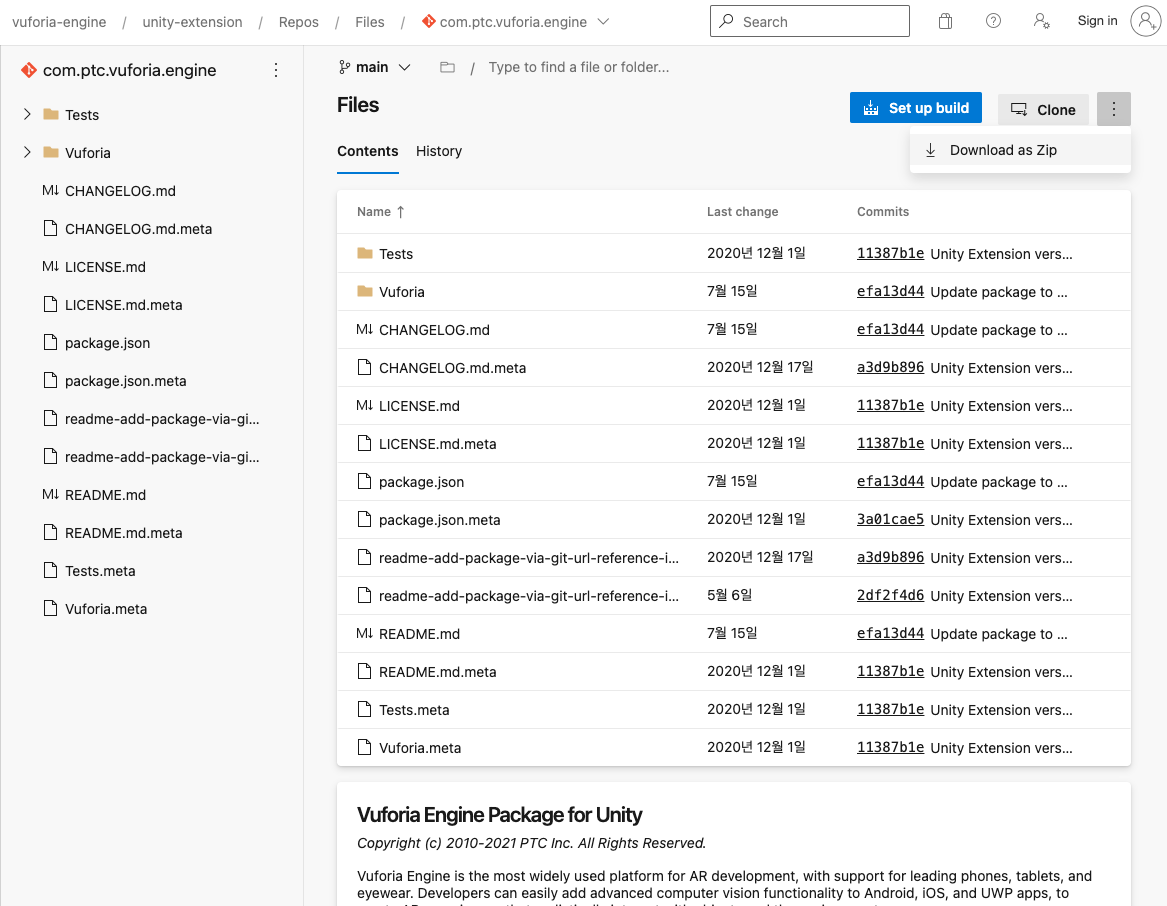Click the Tests folder icon in file table
1167x906 pixels.
pyautogui.click(x=365, y=253)
